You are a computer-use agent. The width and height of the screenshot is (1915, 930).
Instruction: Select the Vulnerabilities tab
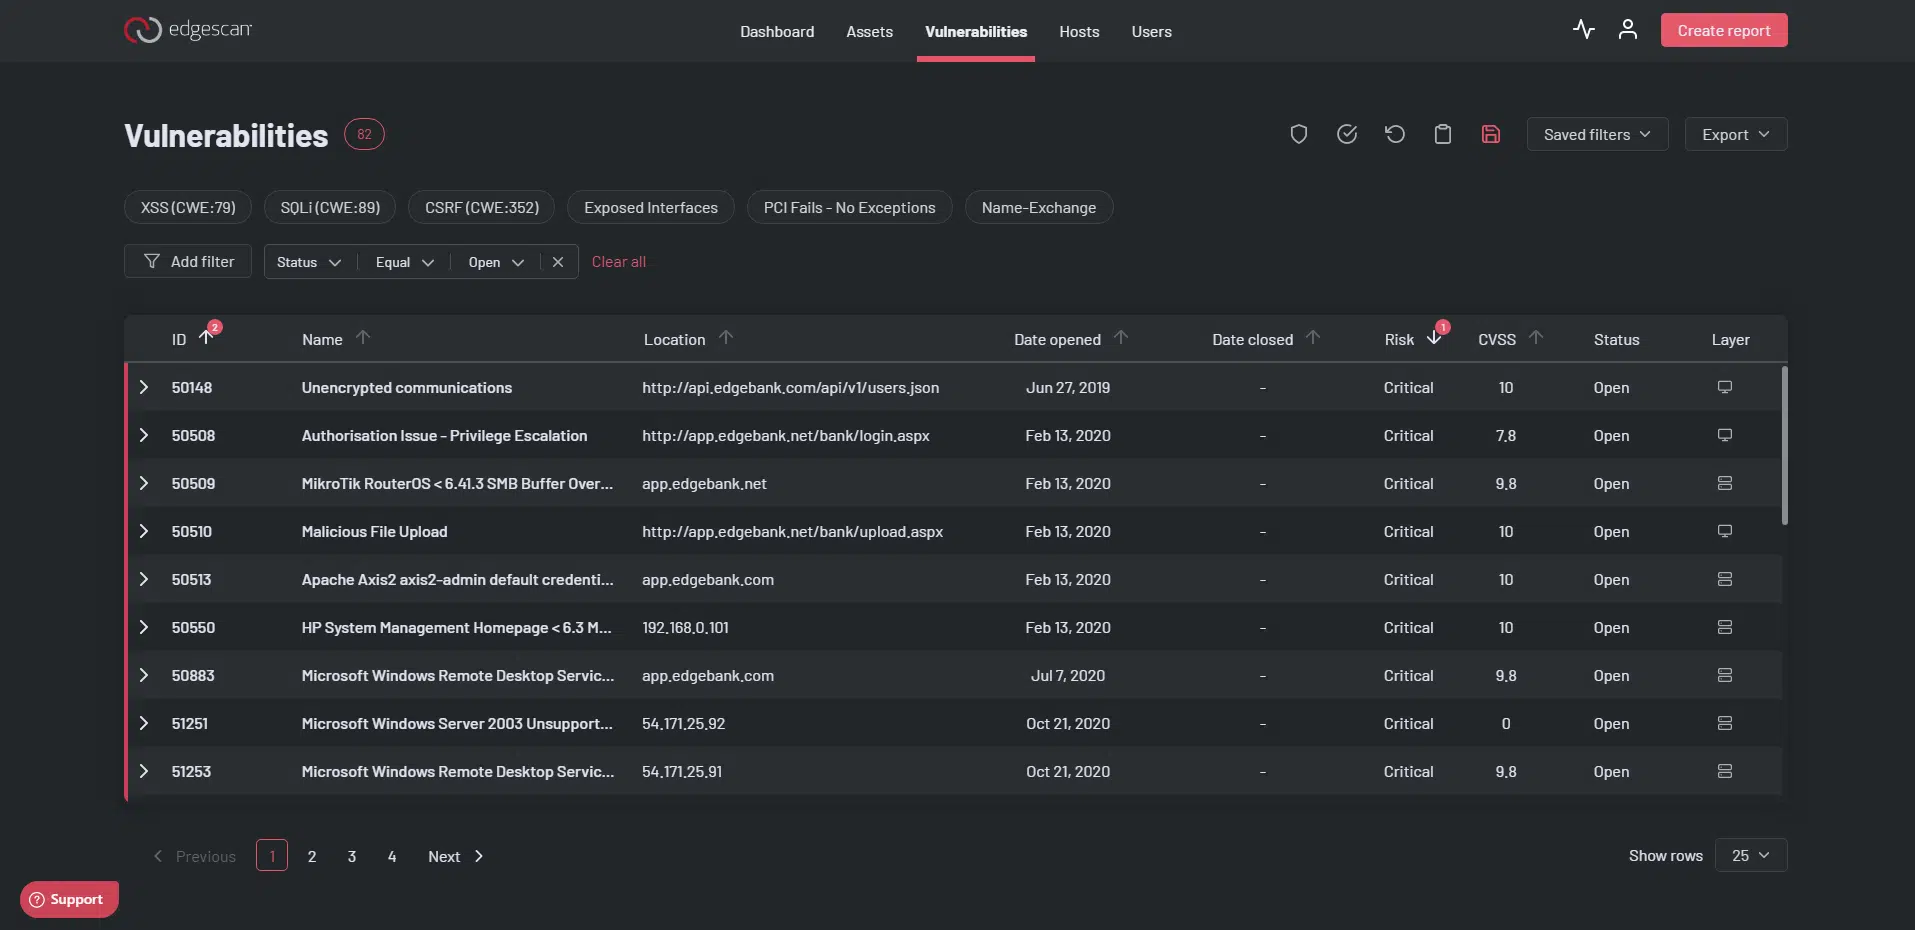(x=976, y=31)
